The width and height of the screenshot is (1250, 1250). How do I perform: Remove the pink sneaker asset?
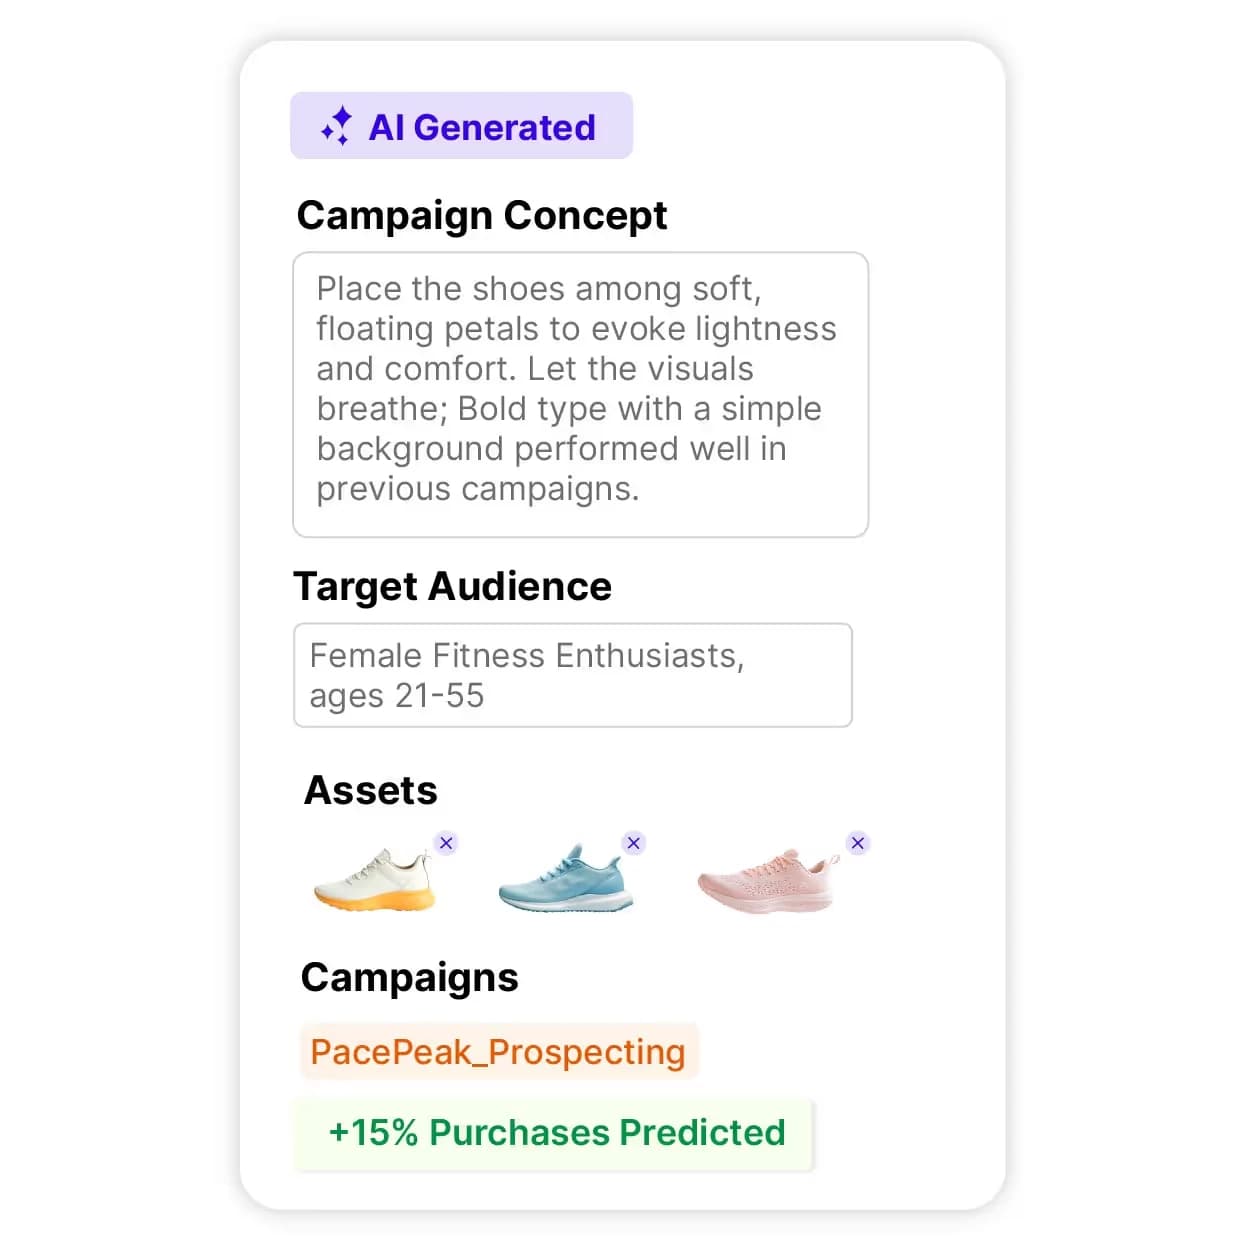[857, 843]
